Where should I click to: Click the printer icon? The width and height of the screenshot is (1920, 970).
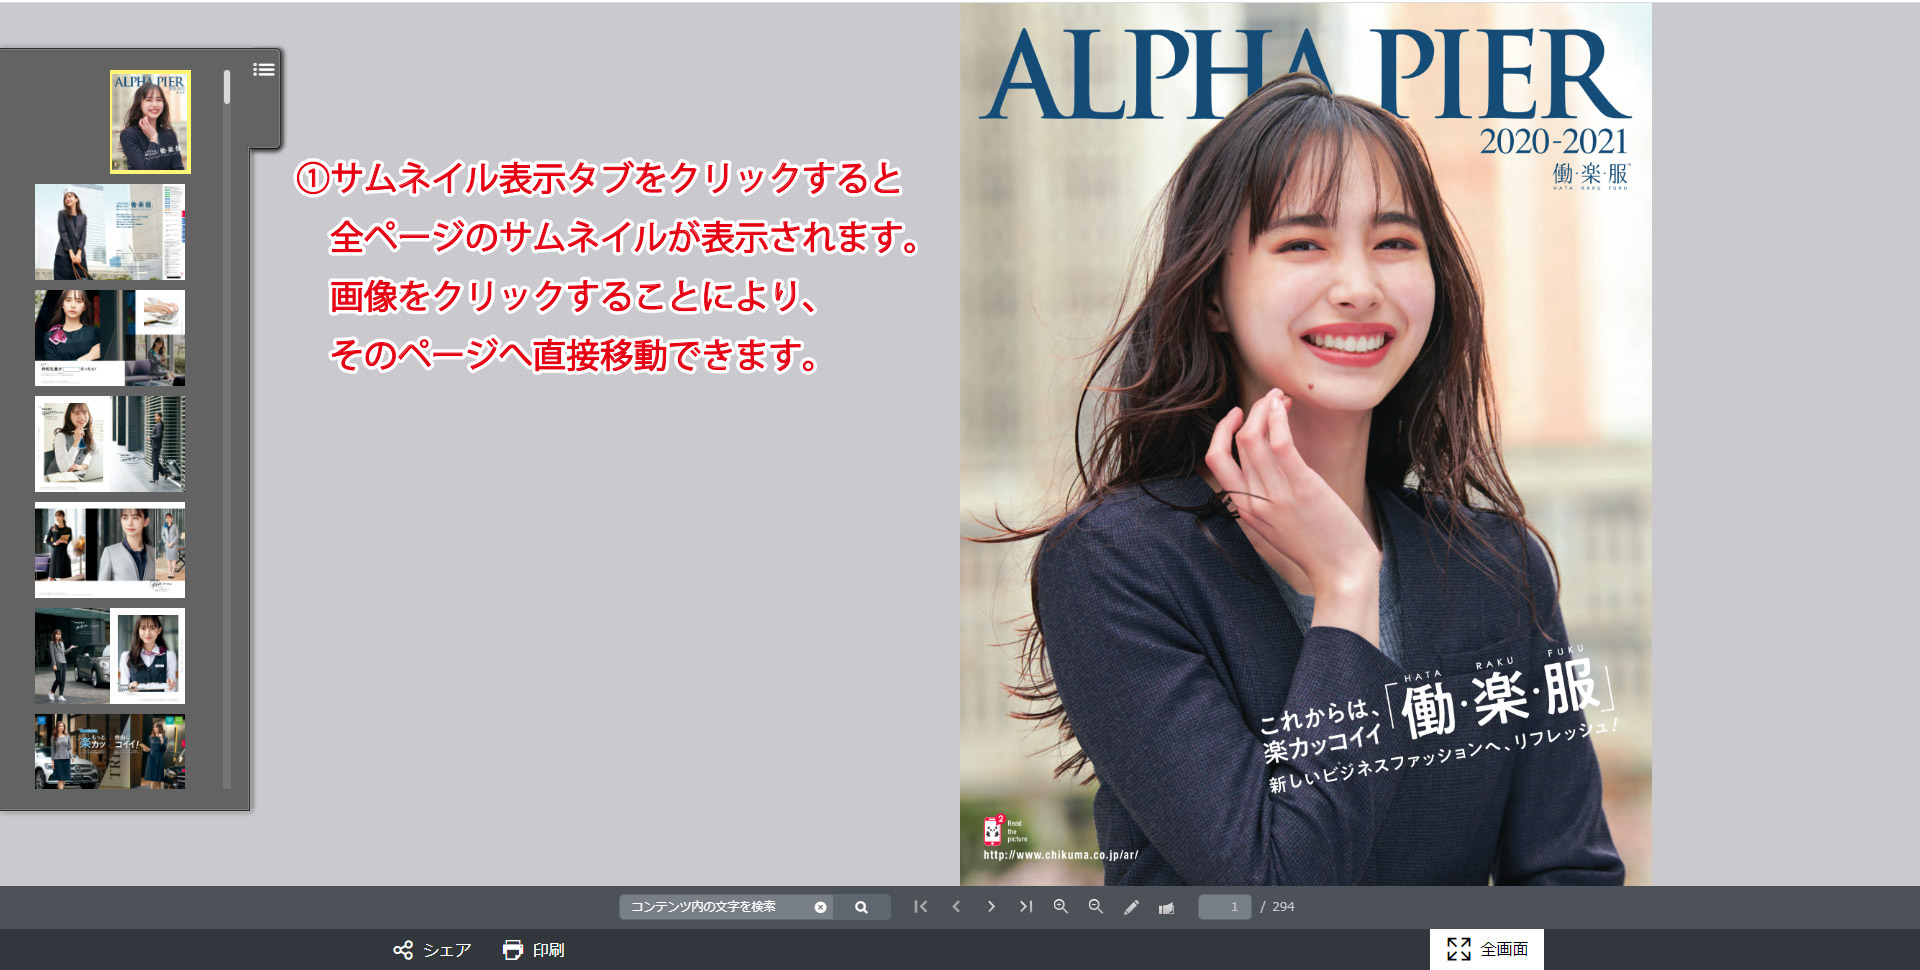[513, 950]
